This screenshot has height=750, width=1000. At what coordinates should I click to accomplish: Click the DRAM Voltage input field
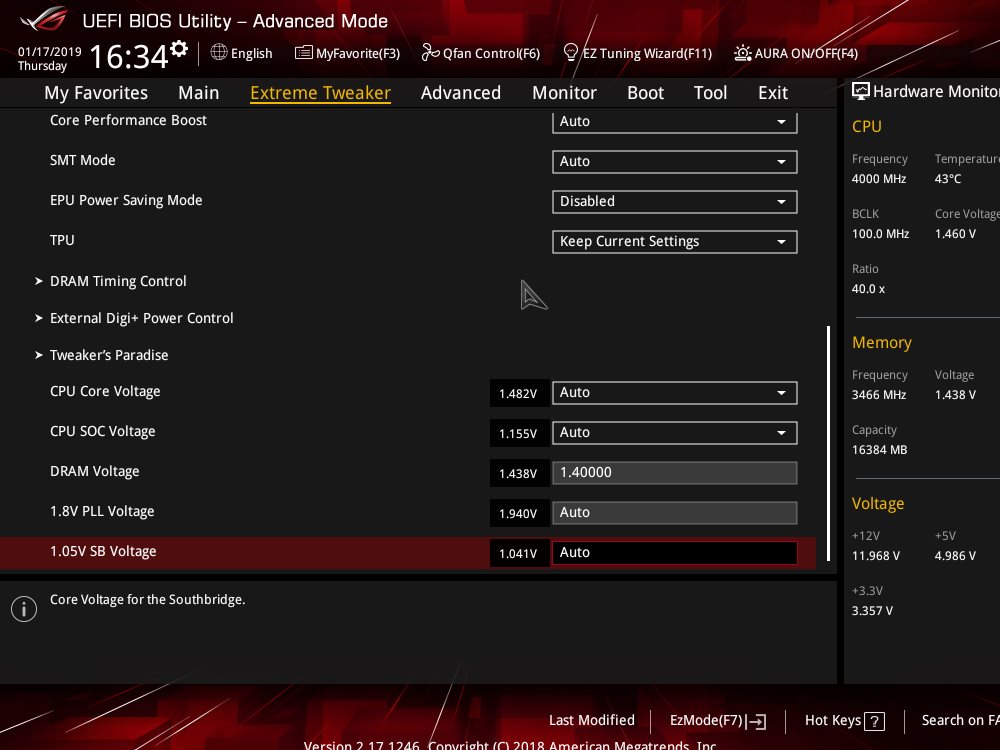(x=674, y=472)
